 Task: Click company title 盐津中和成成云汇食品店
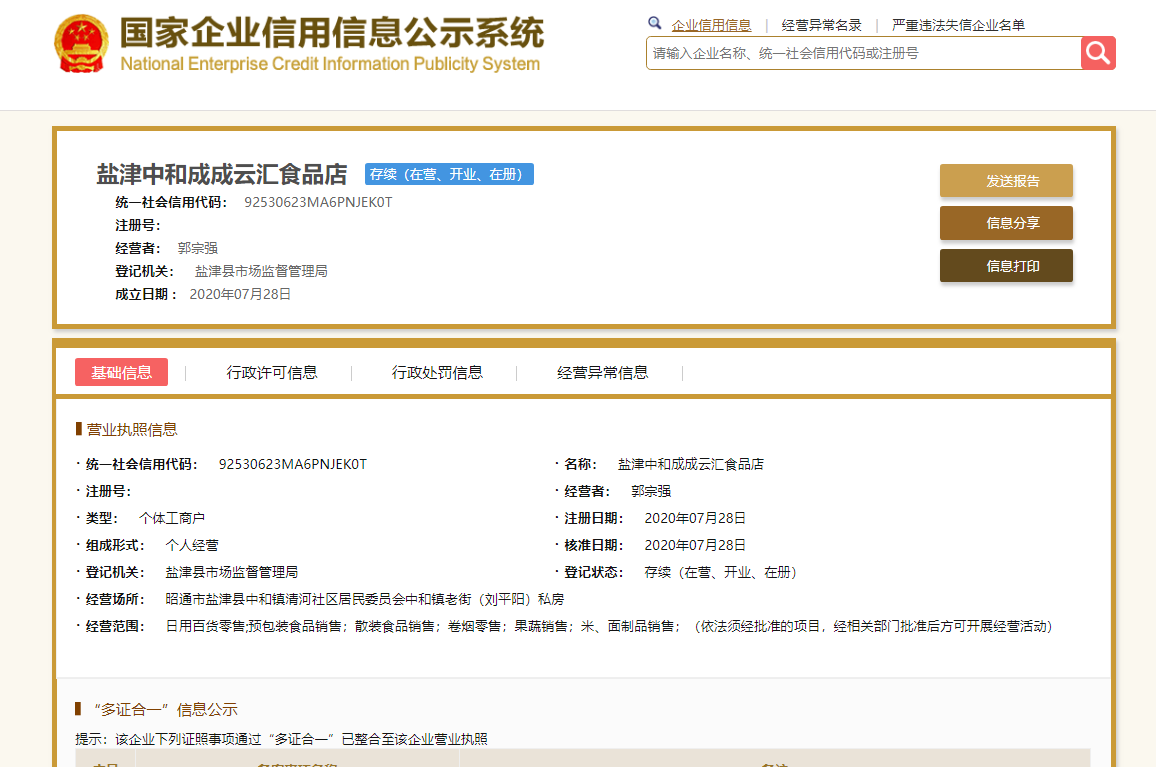pyautogui.click(x=222, y=175)
